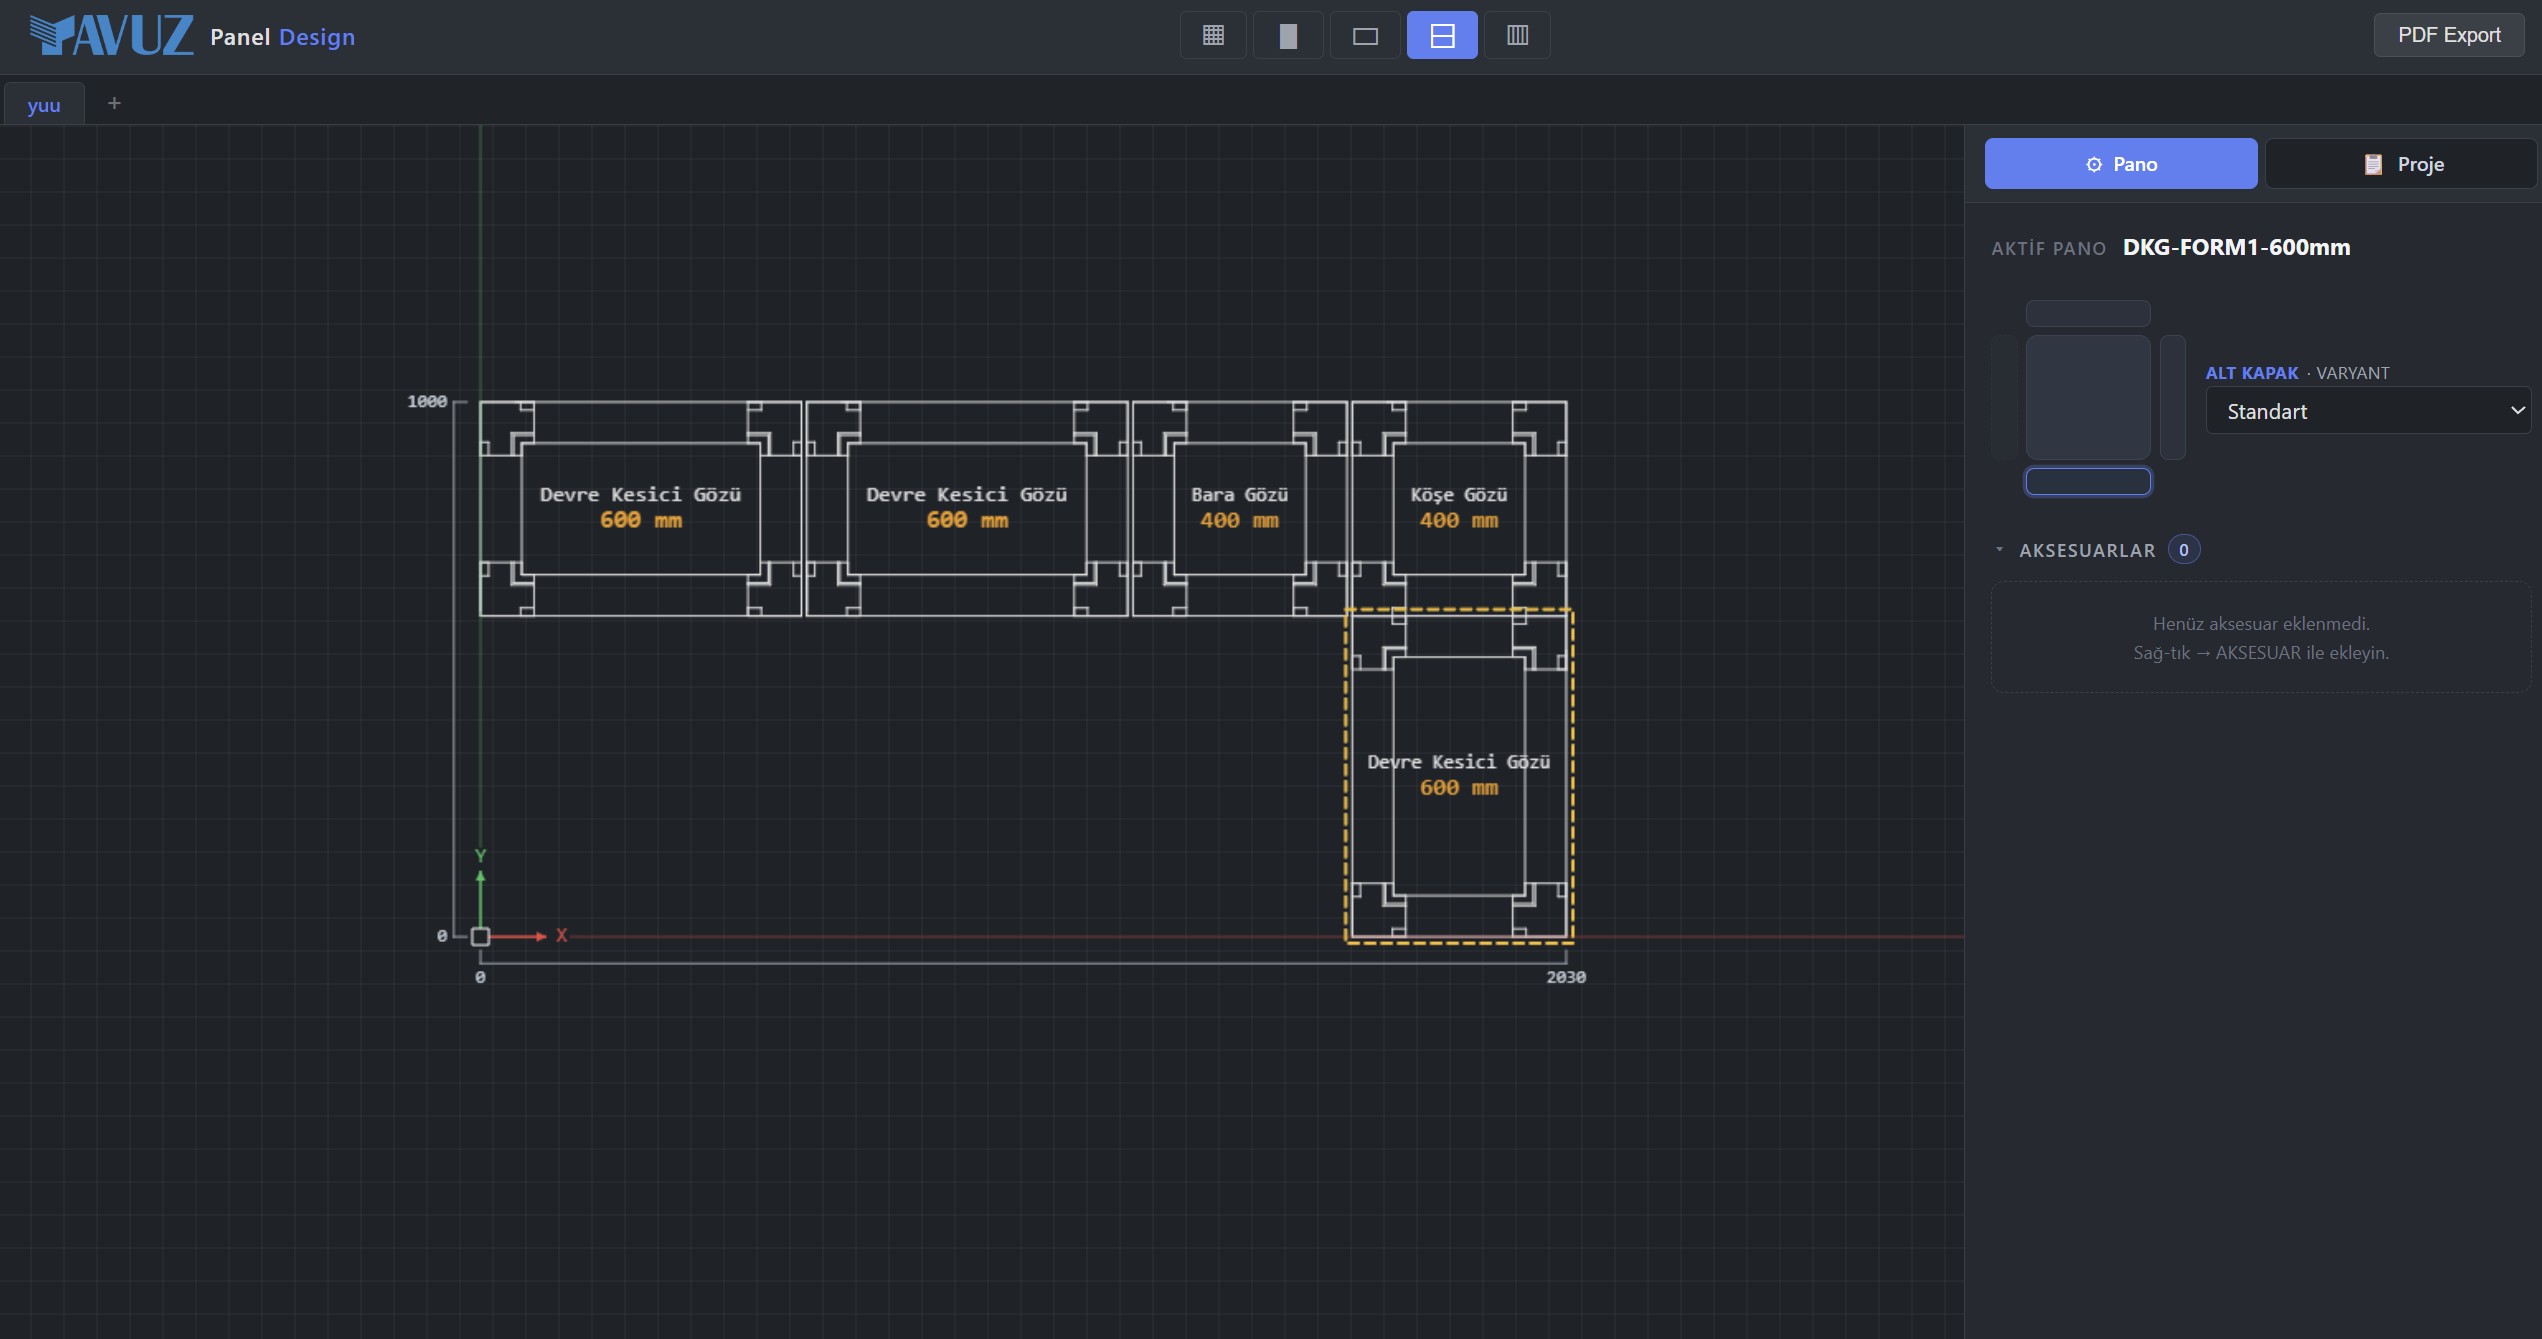
Task: Click the YAVUZ logo
Action: 111,35
